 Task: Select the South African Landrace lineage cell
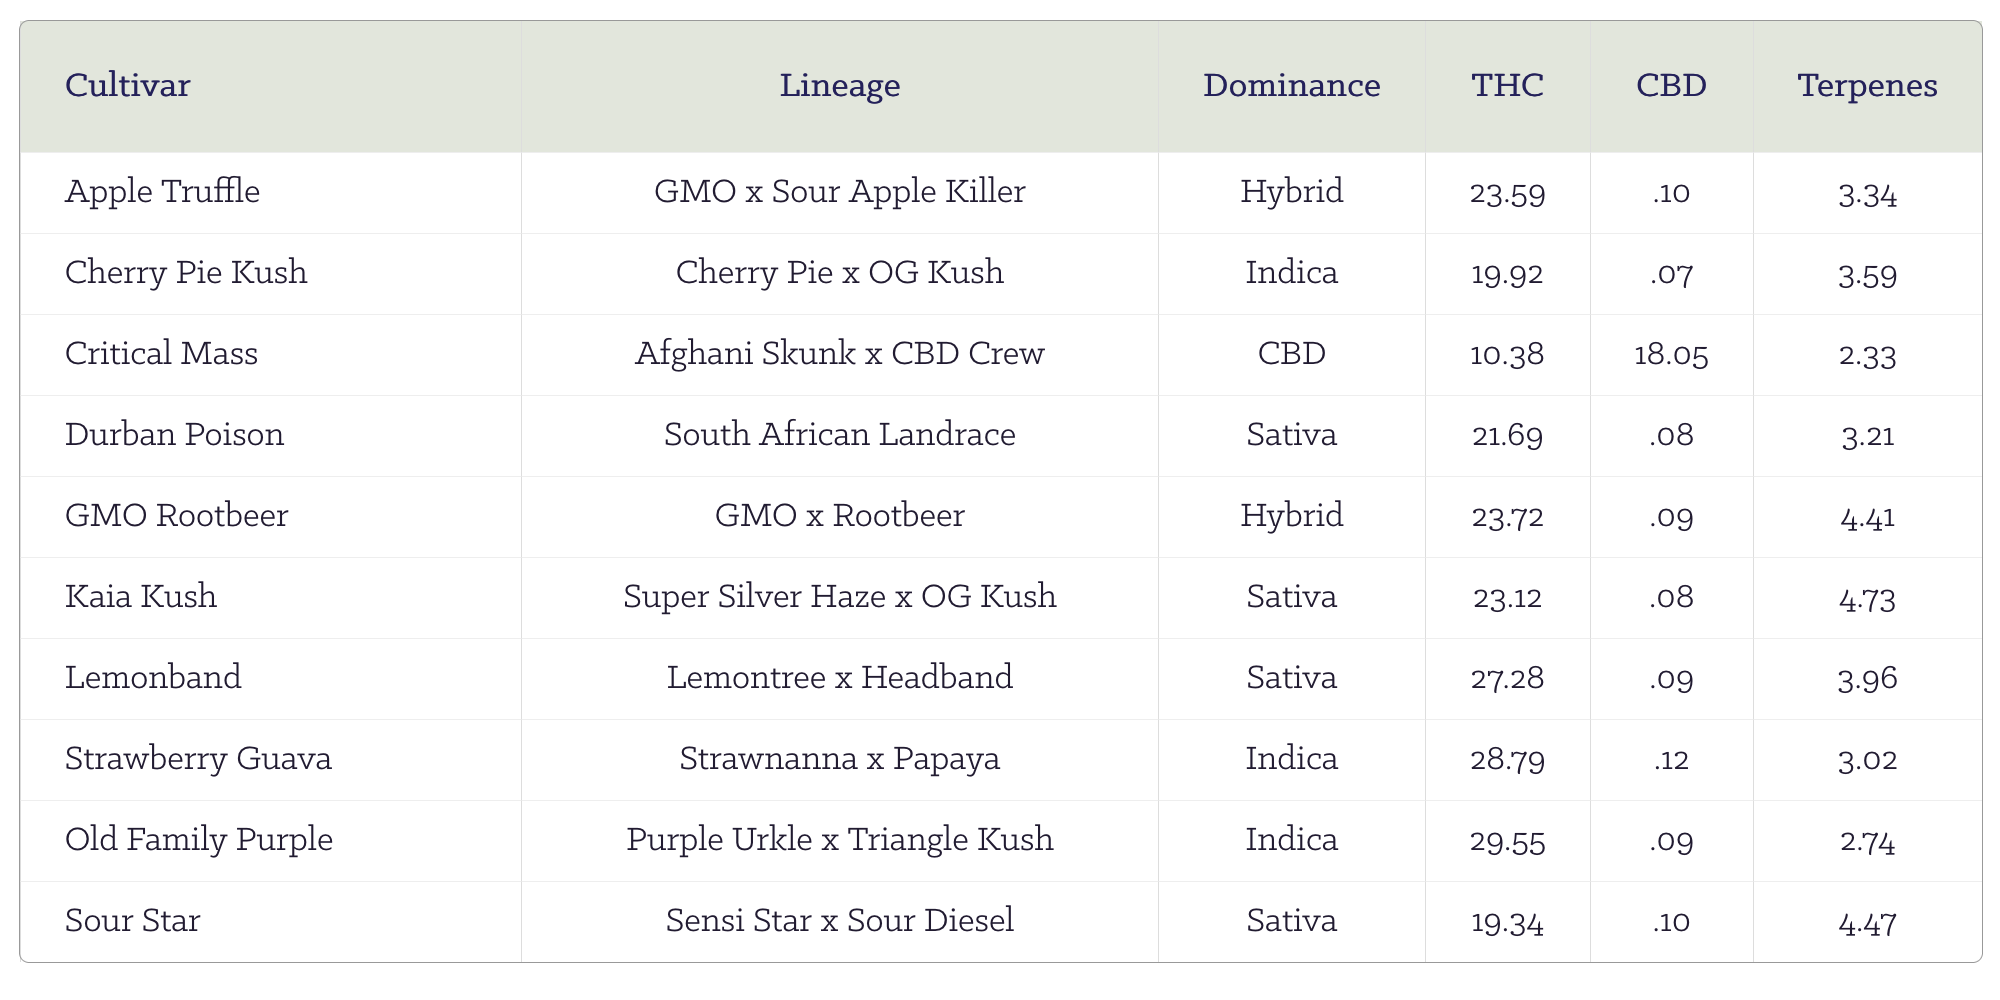click(x=839, y=434)
